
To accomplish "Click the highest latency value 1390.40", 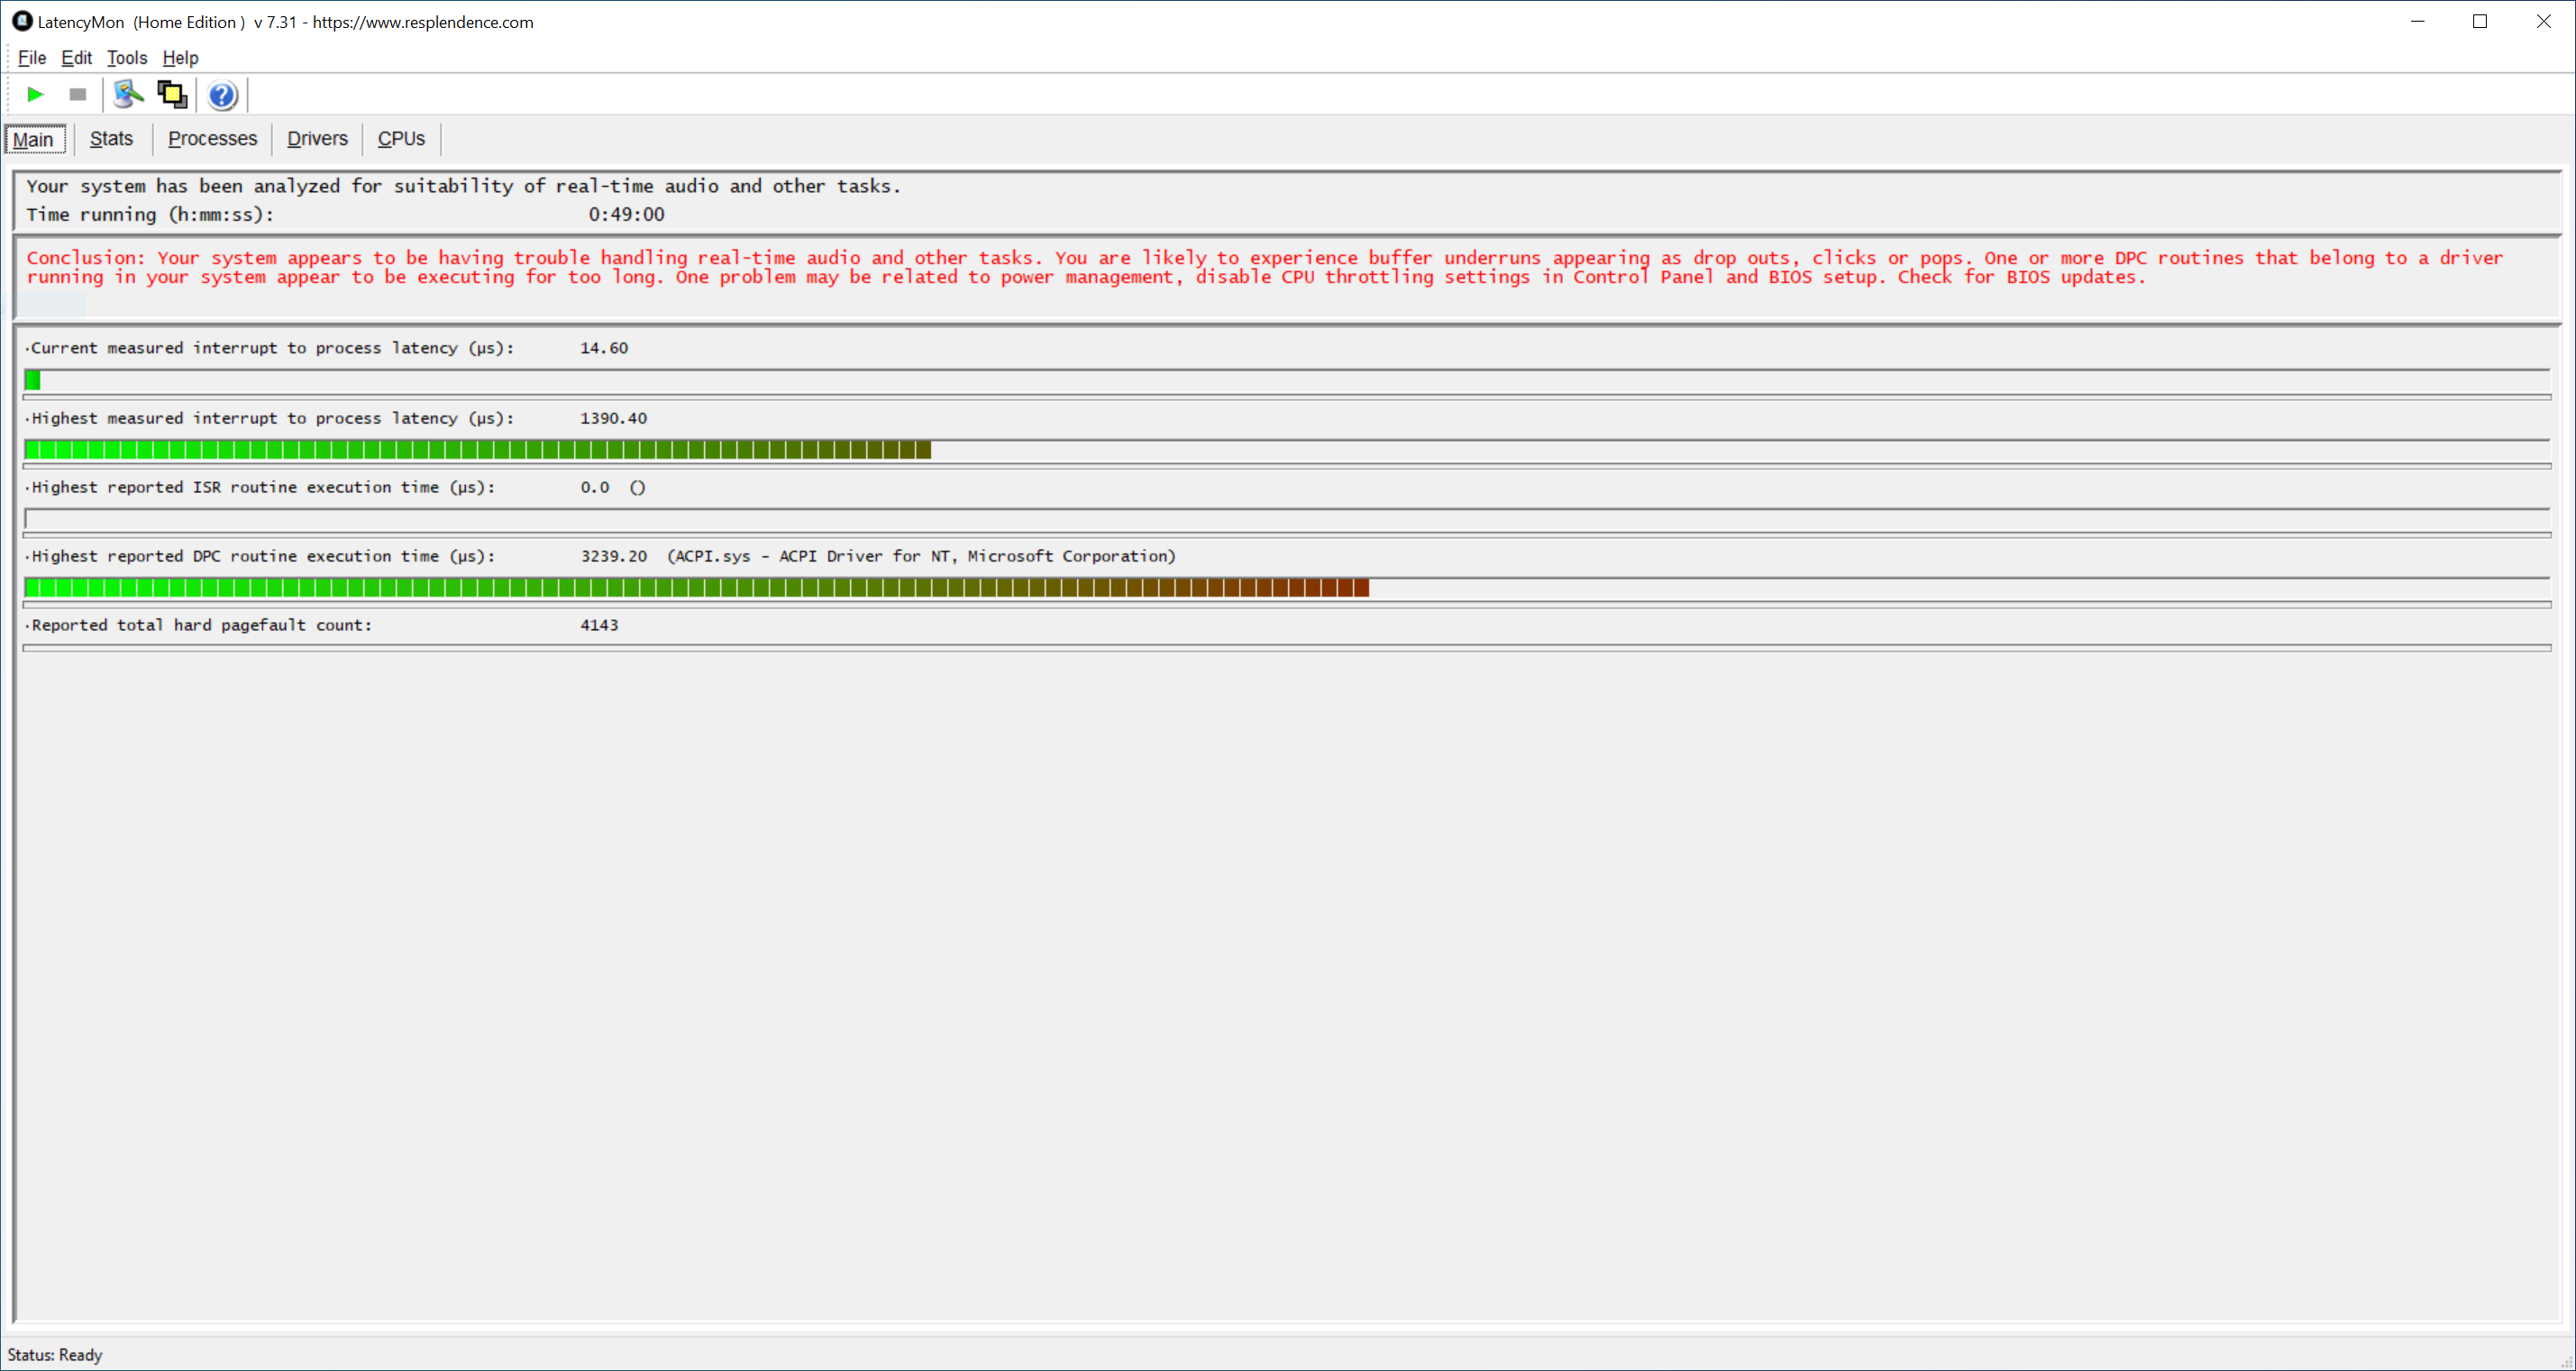I will point(613,418).
